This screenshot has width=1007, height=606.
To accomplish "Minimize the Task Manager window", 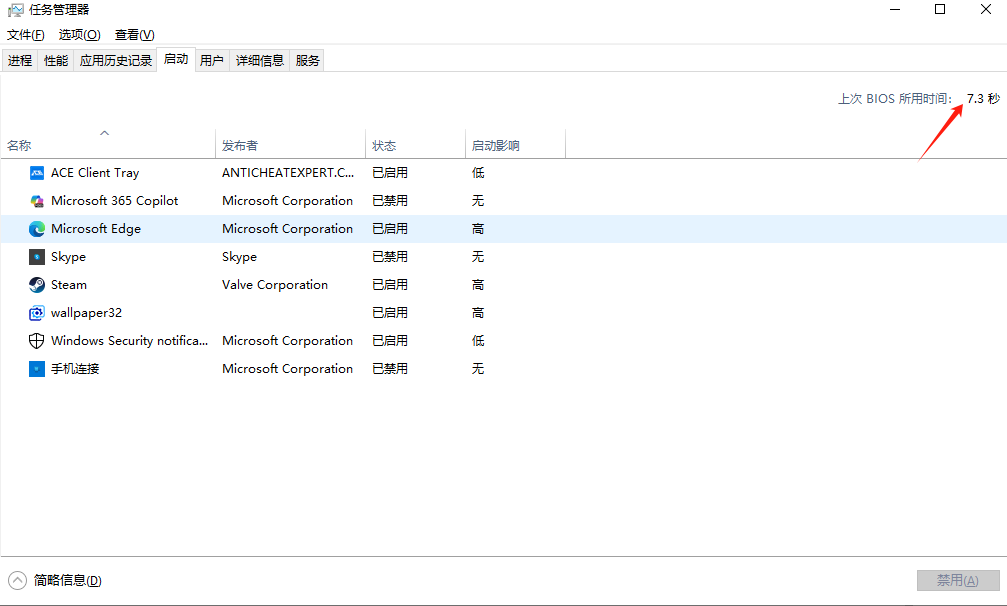I will click(895, 10).
